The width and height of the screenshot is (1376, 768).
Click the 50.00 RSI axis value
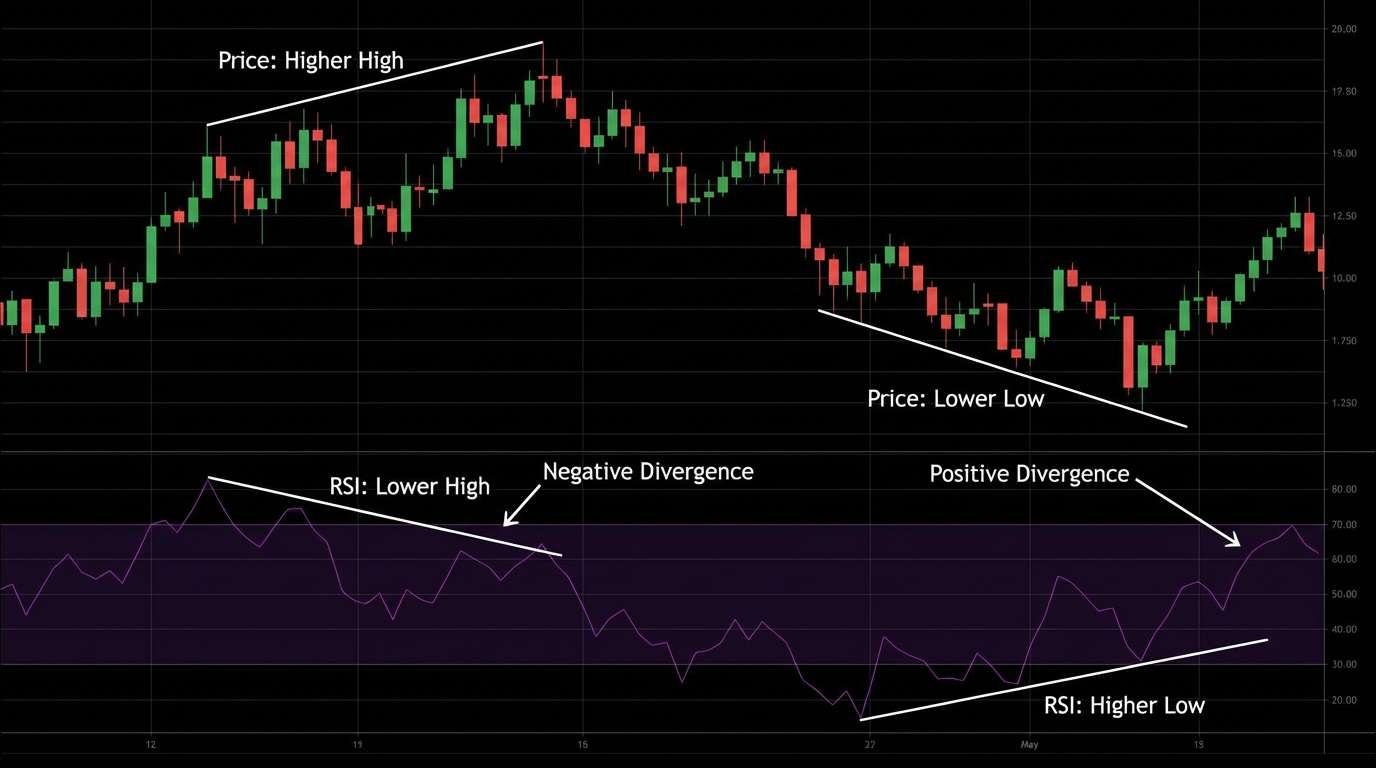pos(1343,594)
